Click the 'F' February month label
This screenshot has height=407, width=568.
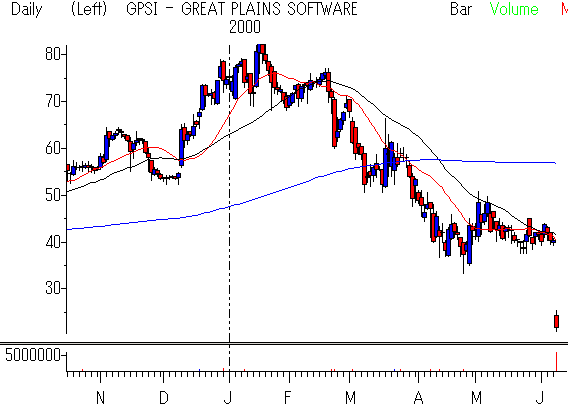(287, 398)
